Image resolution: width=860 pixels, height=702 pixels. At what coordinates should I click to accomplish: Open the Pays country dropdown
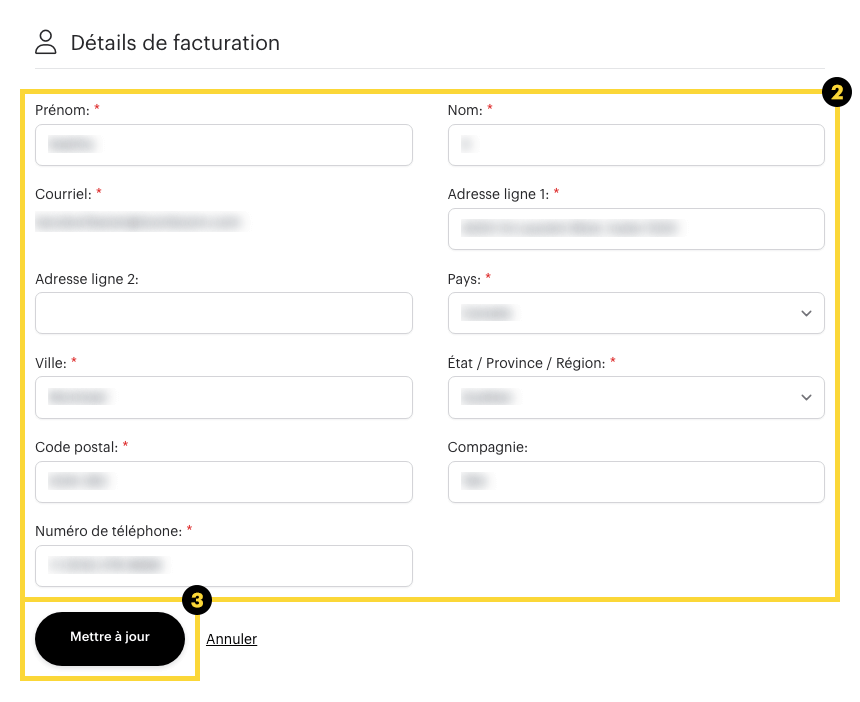(x=635, y=313)
